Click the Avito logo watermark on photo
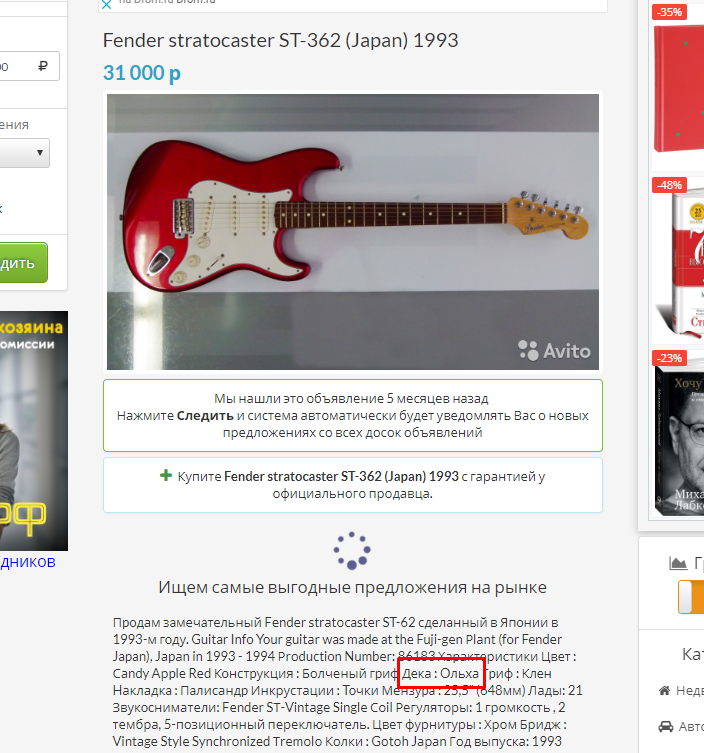 (x=555, y=351)
